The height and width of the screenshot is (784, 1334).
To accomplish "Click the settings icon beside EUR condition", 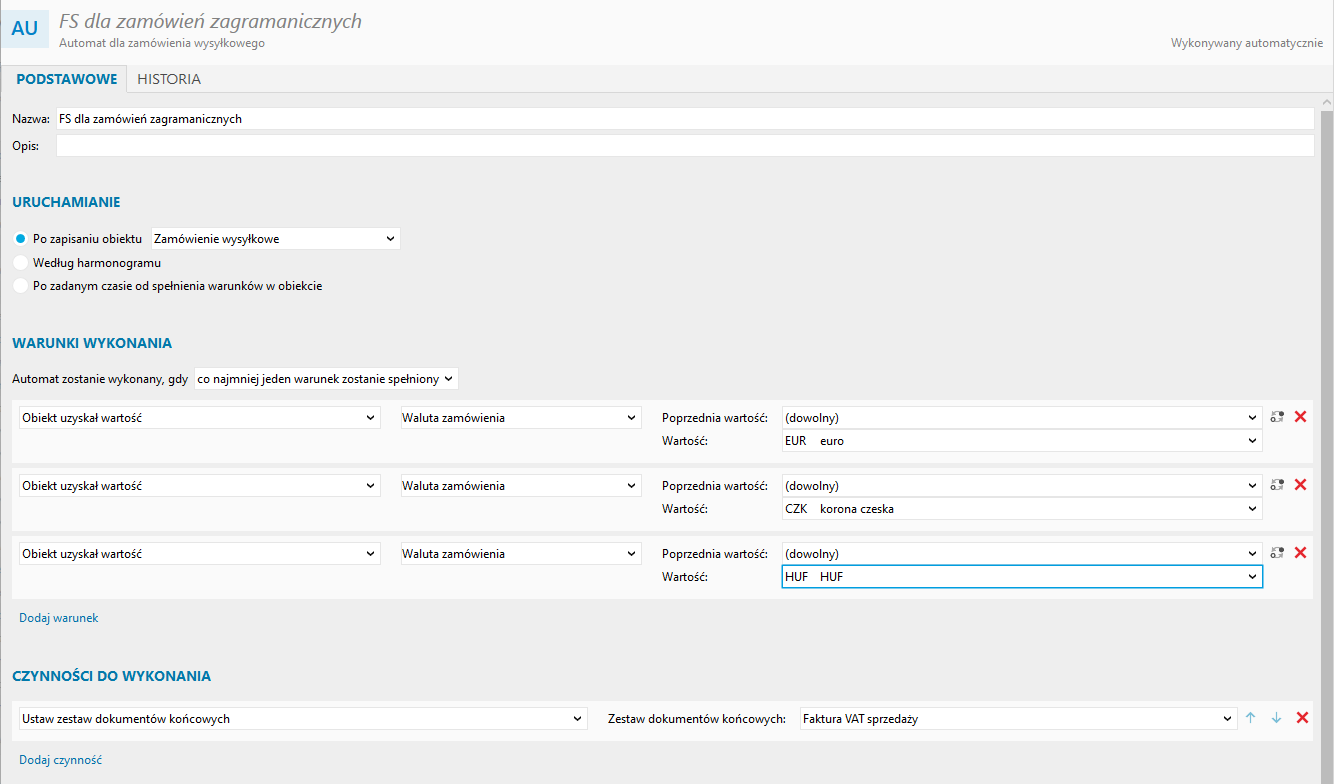I will click(1277, 417).
